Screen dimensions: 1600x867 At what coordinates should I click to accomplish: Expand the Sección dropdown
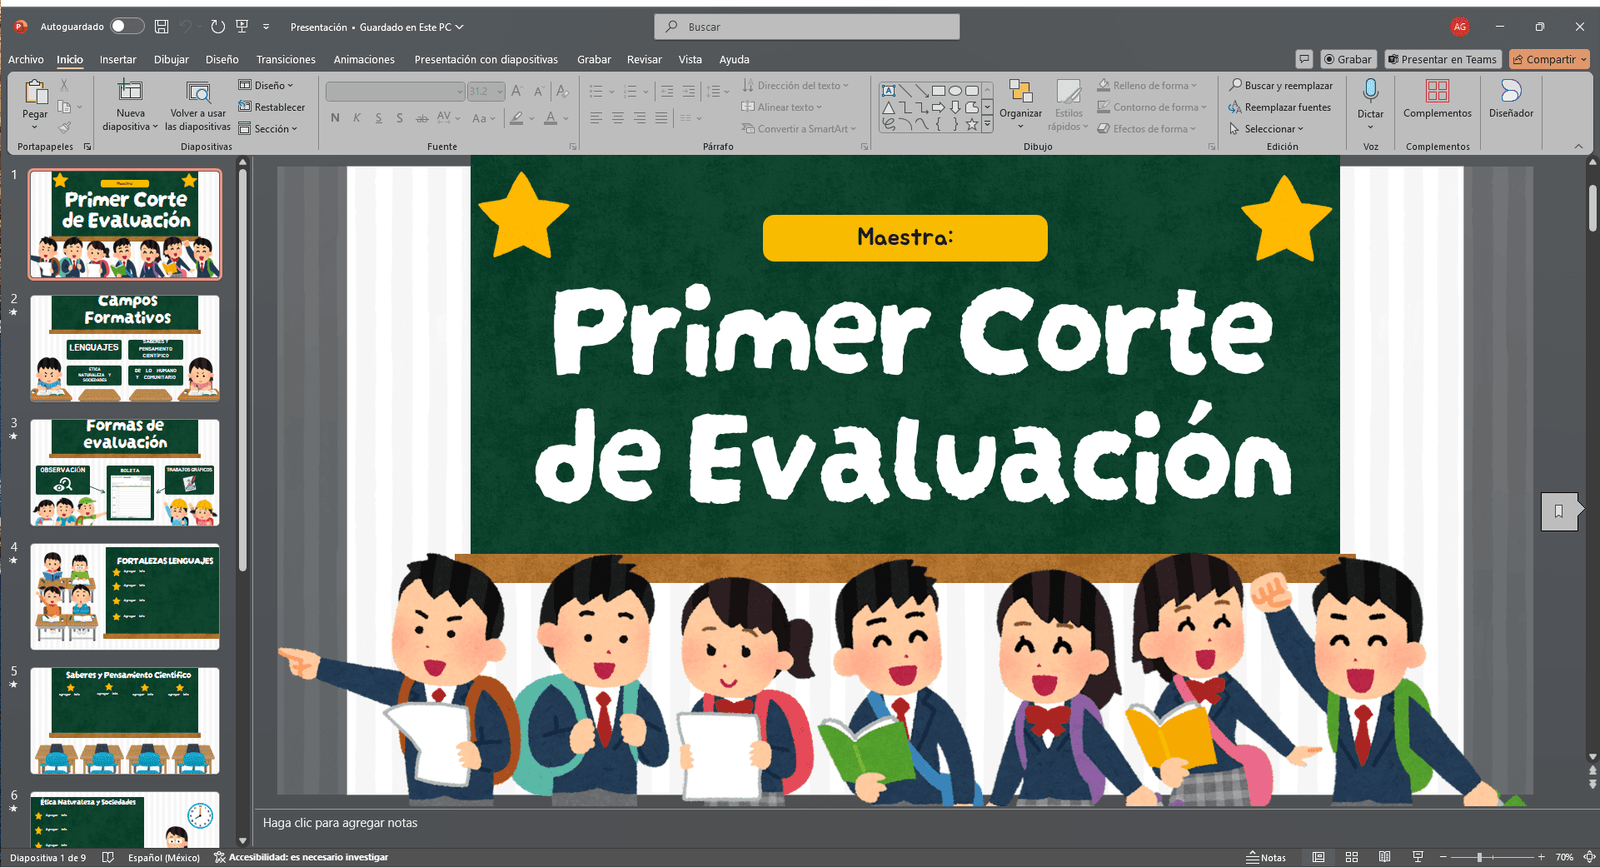[268, 128]
